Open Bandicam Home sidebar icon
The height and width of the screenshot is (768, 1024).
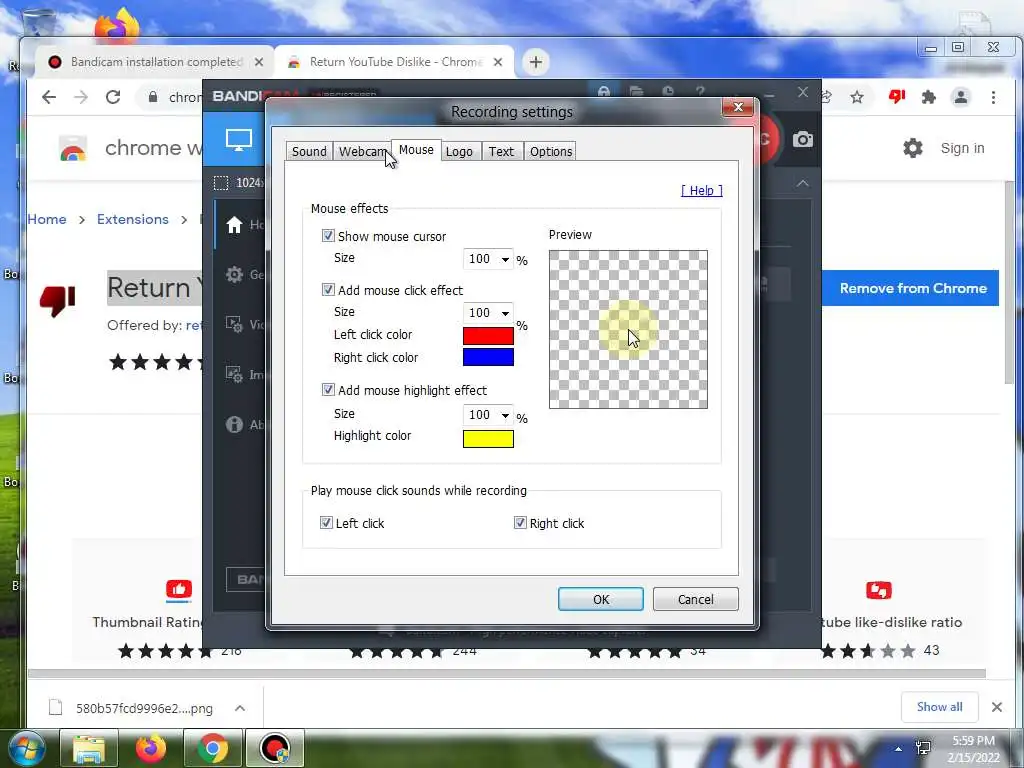pyautogui.click(x=234, y=225)
